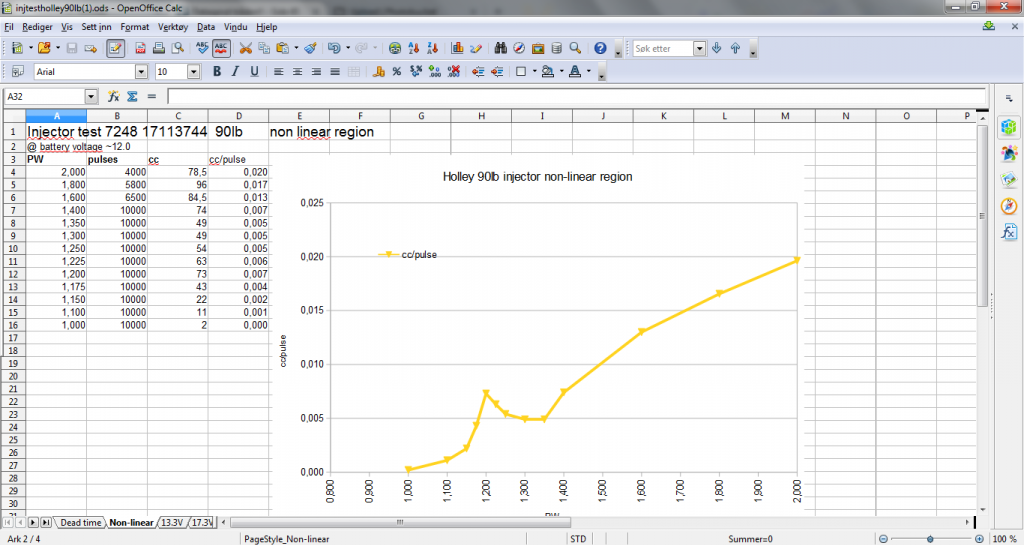1024x545 pixels.
Task: Paste from the clipboard
Action: click(x=283, y=48)
